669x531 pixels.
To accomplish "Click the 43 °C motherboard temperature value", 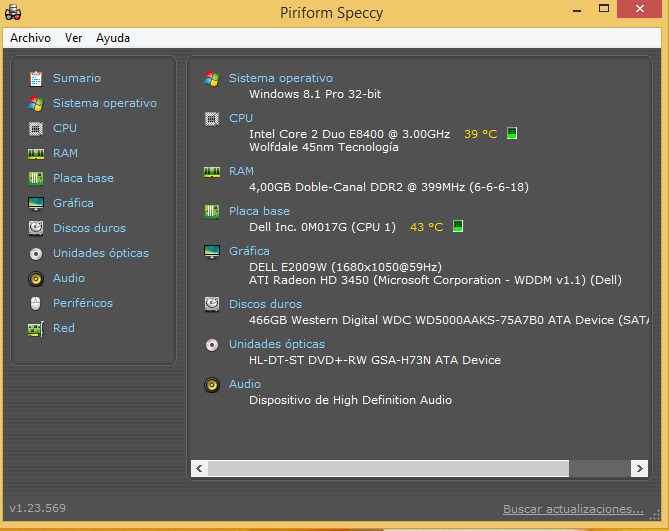I will pyautogui.click(x=427, y=227).
